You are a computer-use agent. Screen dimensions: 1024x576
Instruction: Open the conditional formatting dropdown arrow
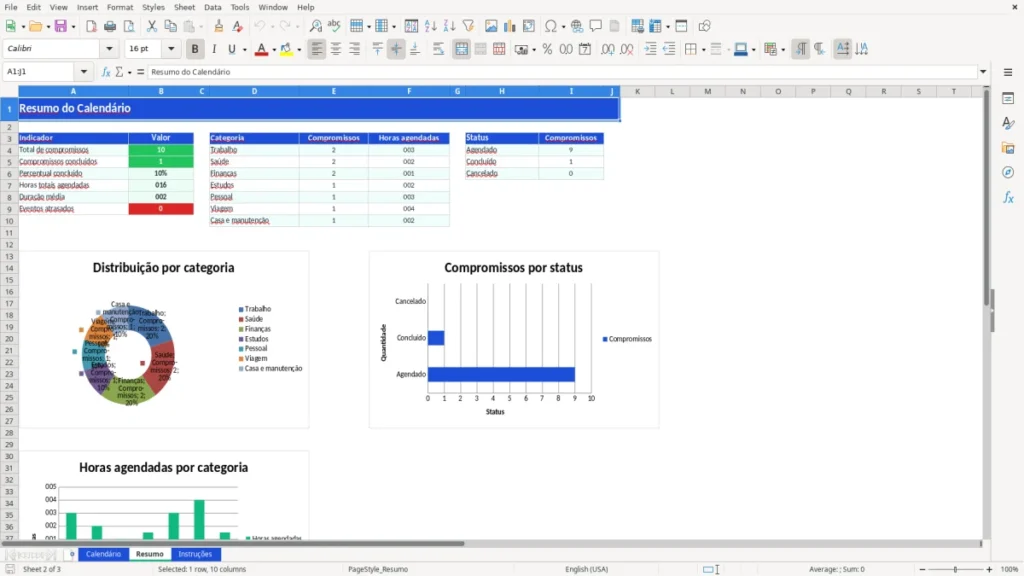coord(783,50)
